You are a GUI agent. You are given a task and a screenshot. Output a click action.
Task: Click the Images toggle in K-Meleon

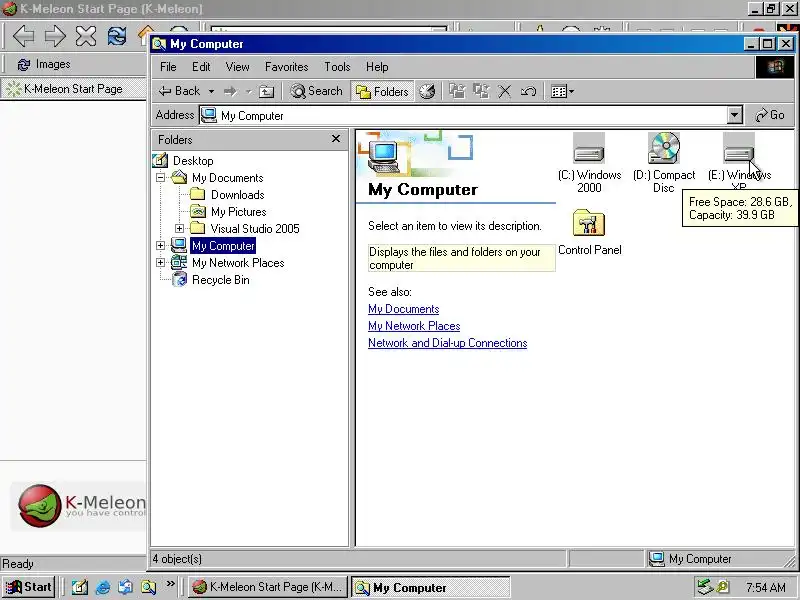coord(43,64)
